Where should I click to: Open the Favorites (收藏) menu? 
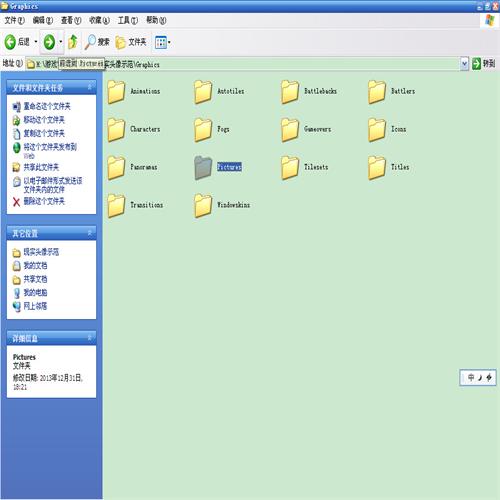[99, 20]
